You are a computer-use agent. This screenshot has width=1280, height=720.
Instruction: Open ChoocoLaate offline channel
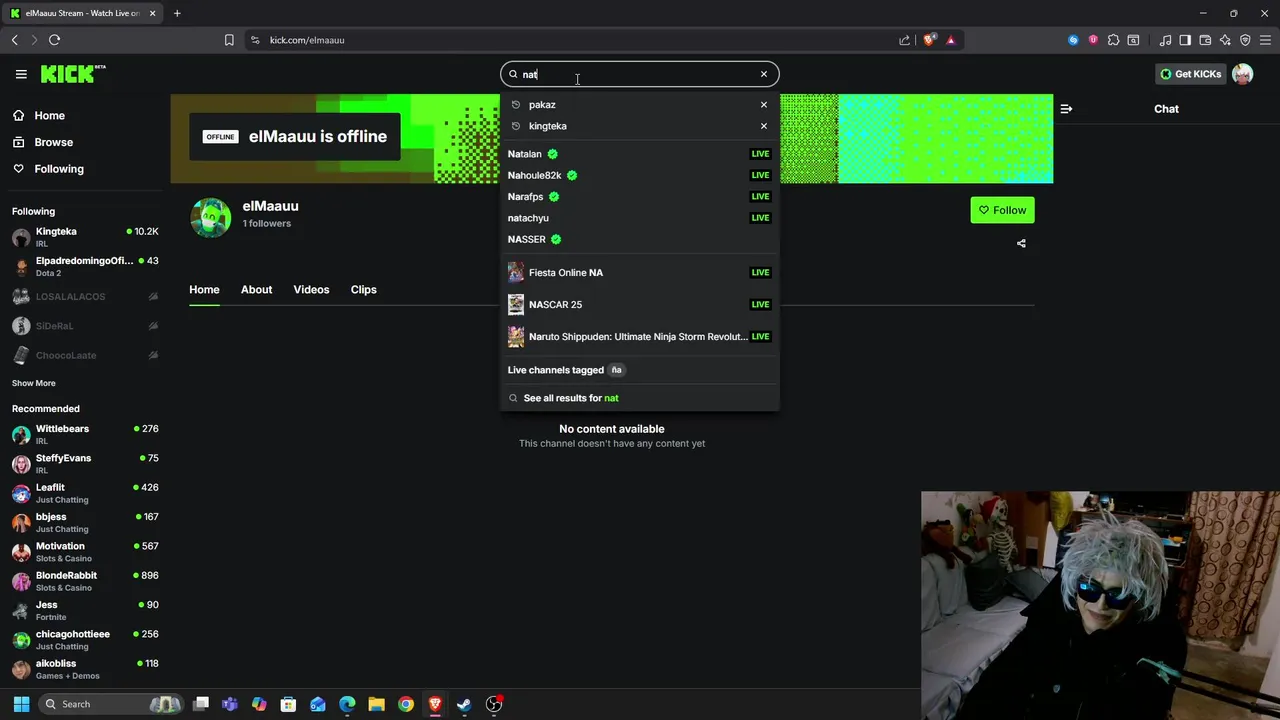pos(85,355)
